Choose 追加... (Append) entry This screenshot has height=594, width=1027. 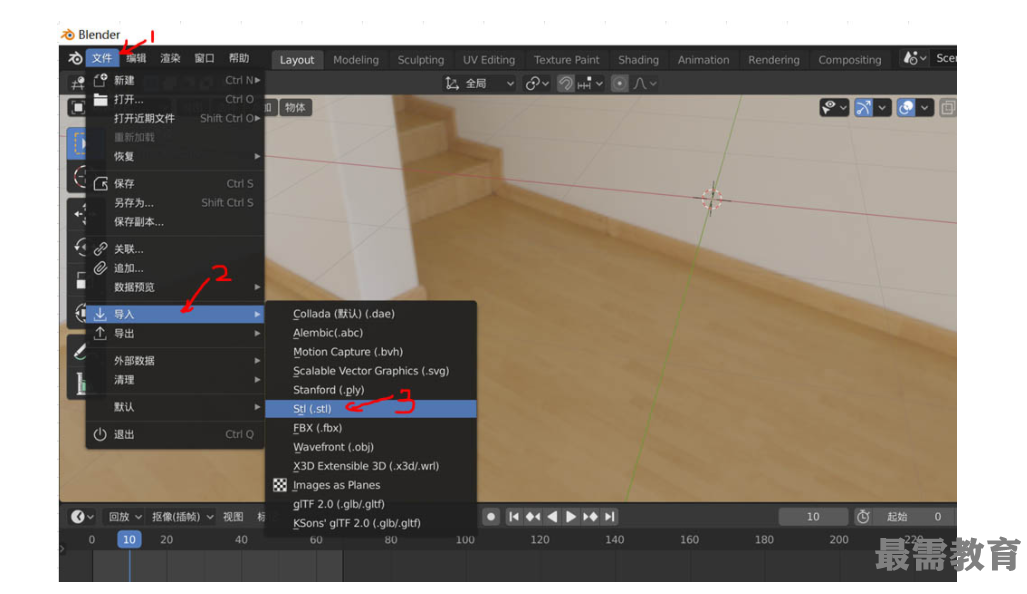click(176, 269)
